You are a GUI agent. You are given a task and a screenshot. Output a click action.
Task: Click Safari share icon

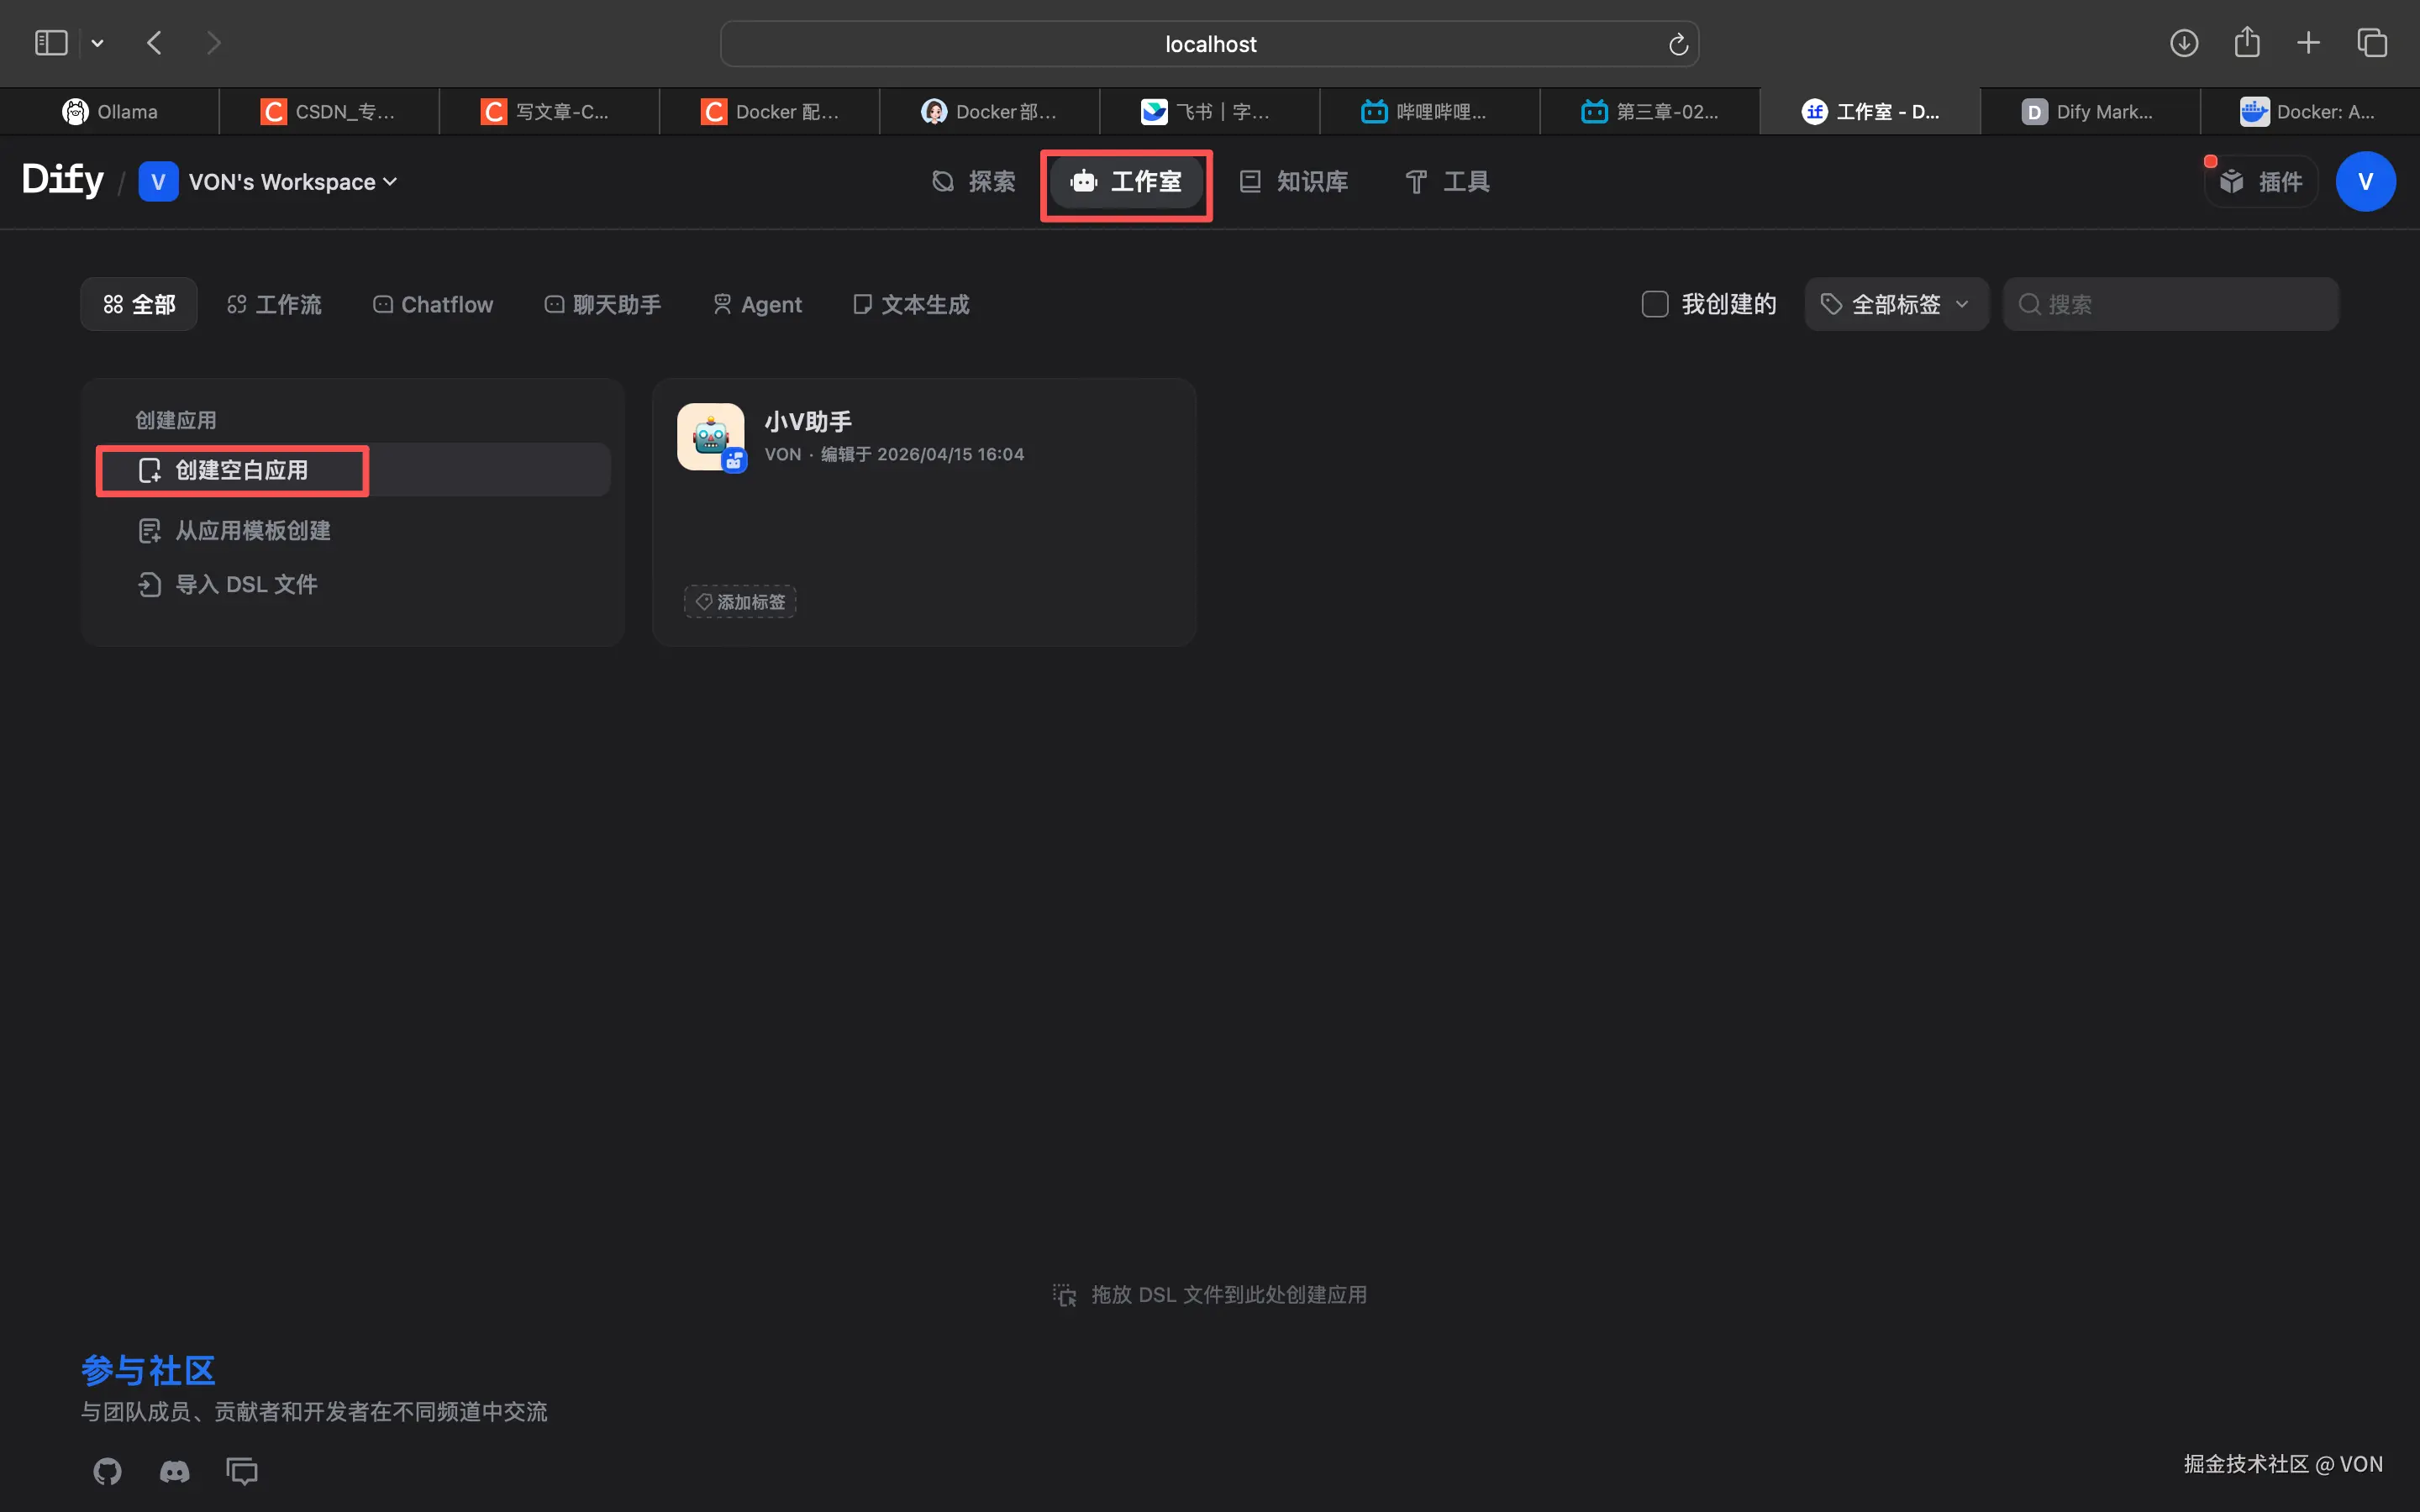(x=2246, y=43)
